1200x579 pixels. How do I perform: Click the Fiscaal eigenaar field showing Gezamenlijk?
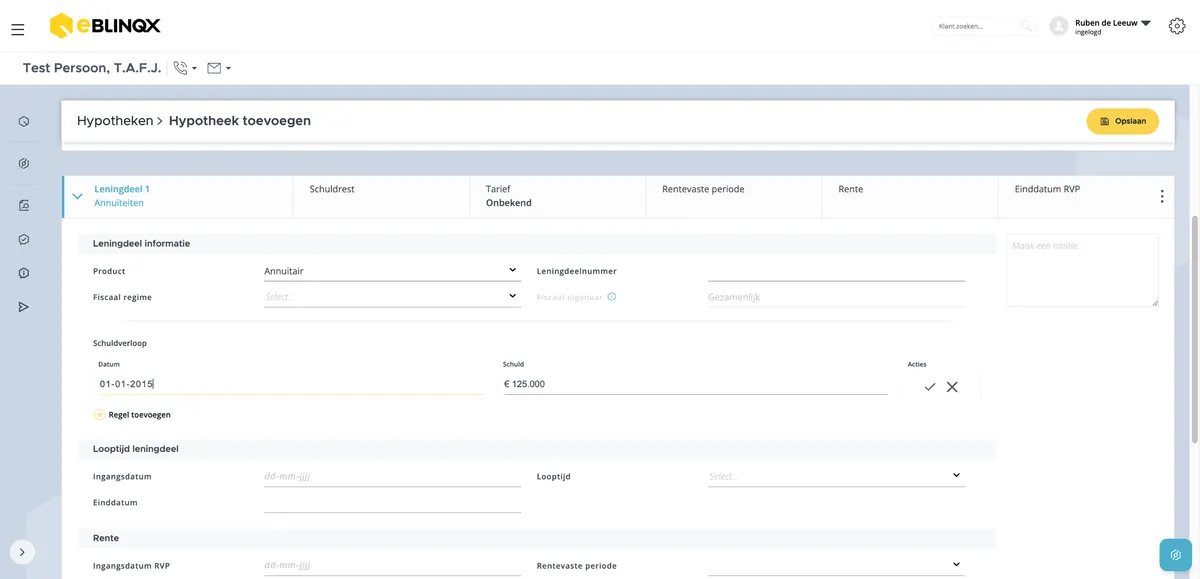pos(836,297)
